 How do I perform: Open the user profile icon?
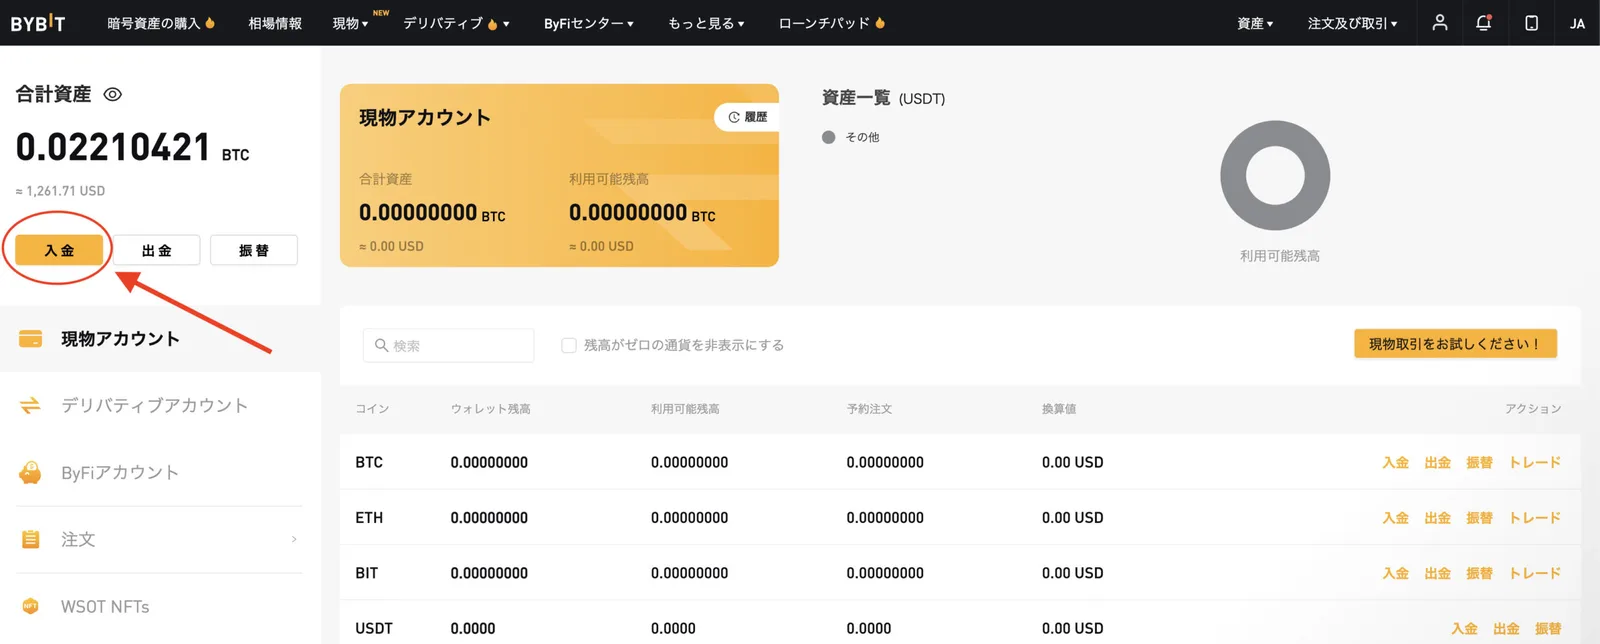1439,22
